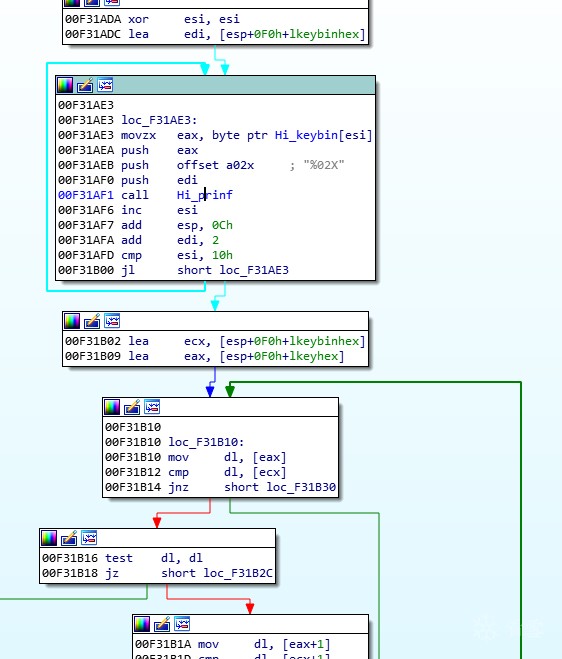The image size is (562, 659).
Task: Set node color for loc_F31AE3 block
Action: [x=65, y=85]
